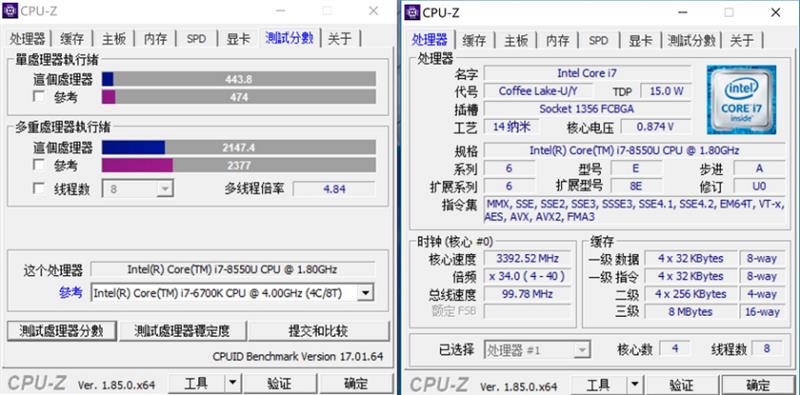The height and width of the screenshot is (395, 800).
Task: Click the 指令集 instruction list text
Action: 634,210
